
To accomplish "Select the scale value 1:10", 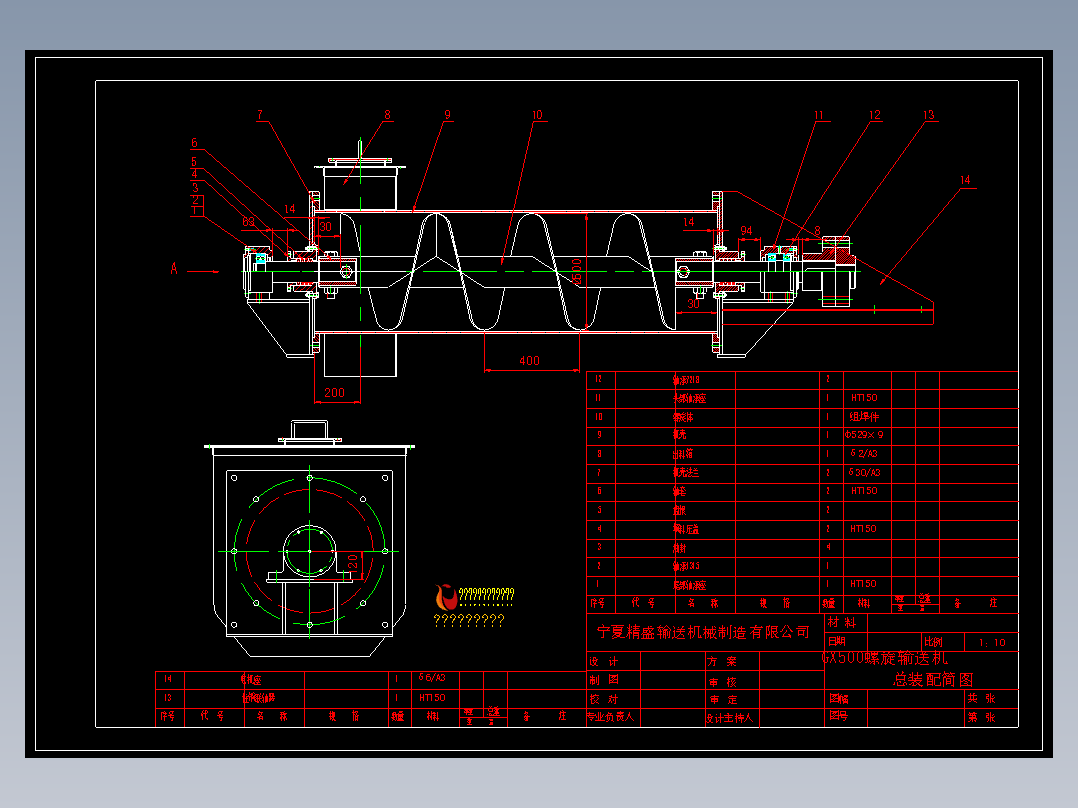I will tap(992, 642).
